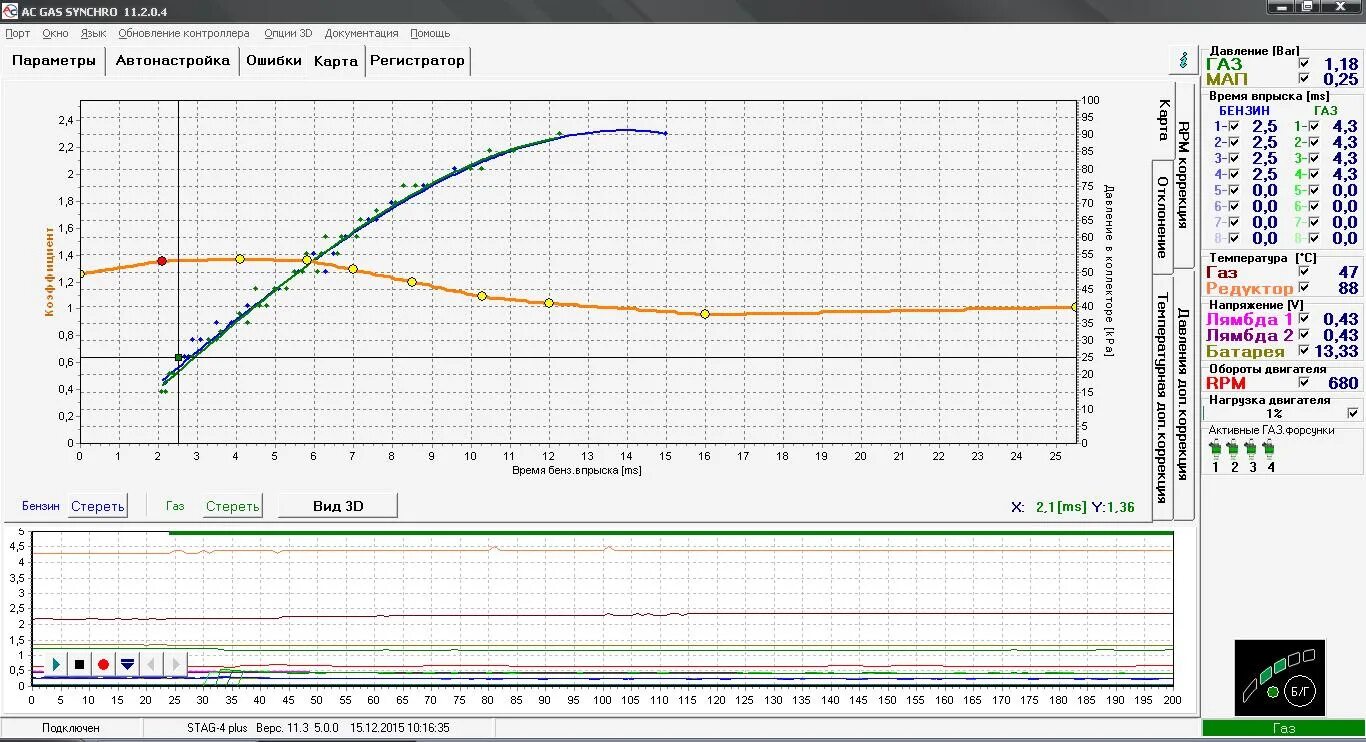Image resolution: width=1366 pixels, height=742 pixels.
Task: Open the Порт menu
Action: (17, 33)
